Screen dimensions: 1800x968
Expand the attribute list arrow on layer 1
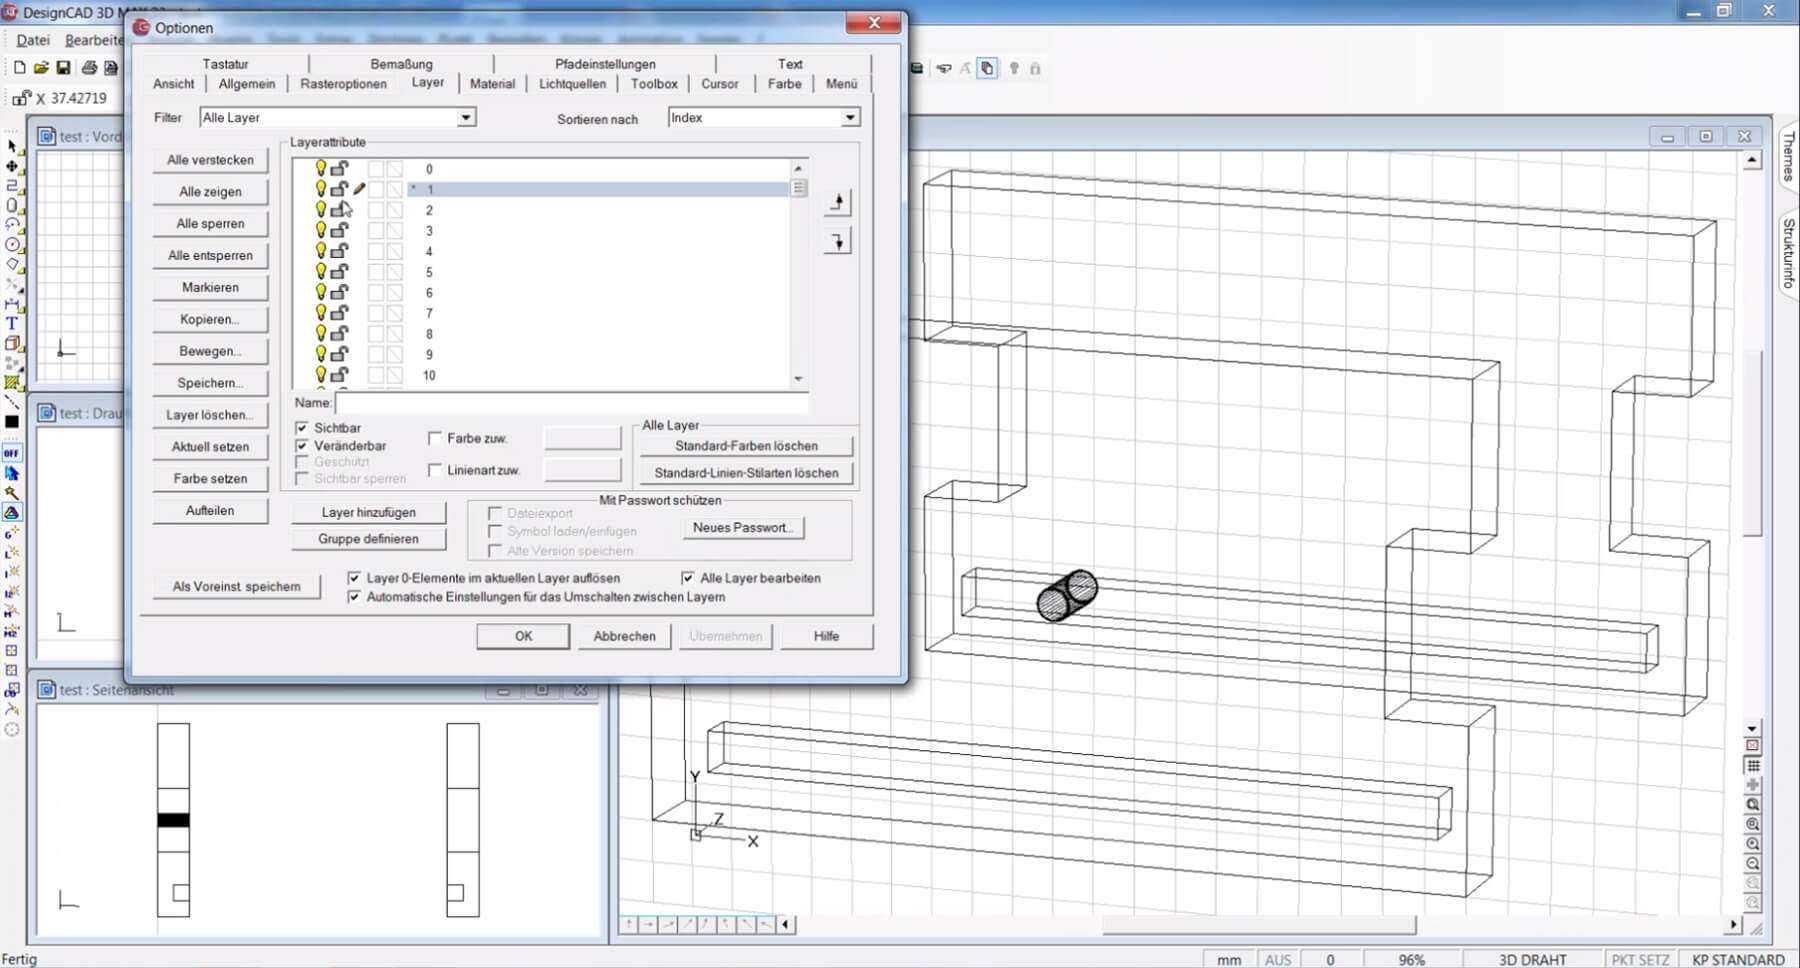coord(799,188)
